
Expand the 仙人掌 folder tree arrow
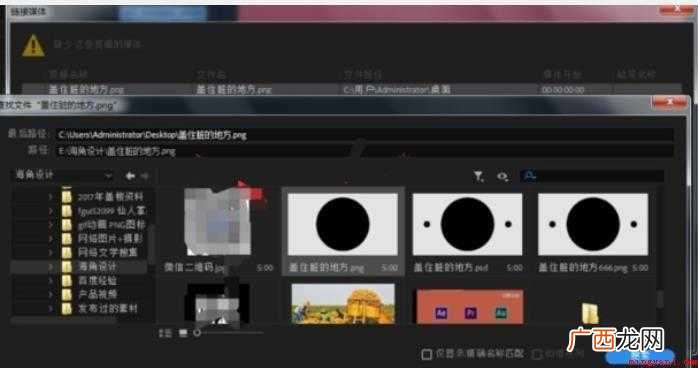tap(51, 210)
